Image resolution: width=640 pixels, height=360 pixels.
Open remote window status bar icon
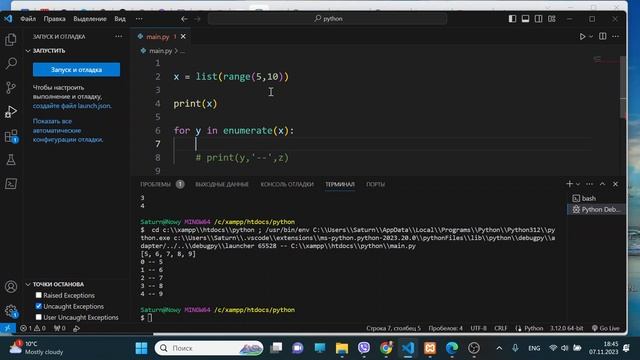(x=7, y=328)
